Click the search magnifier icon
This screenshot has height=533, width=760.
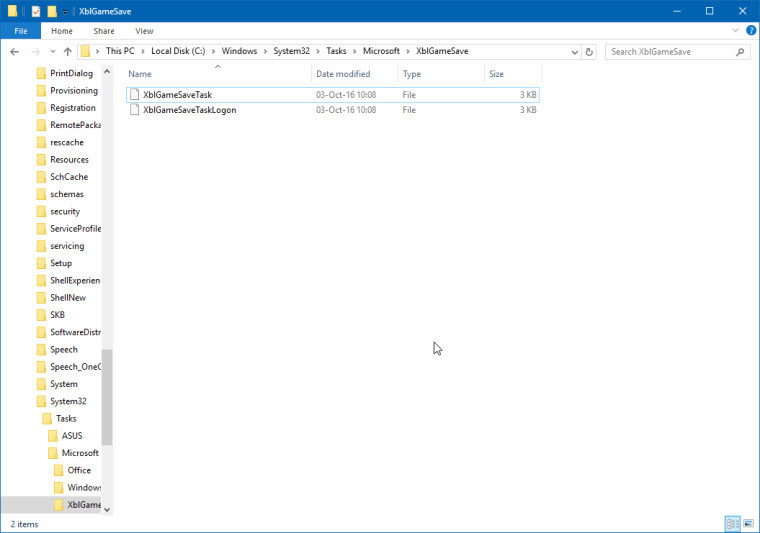pyautogui.click(x=740, y=52)
